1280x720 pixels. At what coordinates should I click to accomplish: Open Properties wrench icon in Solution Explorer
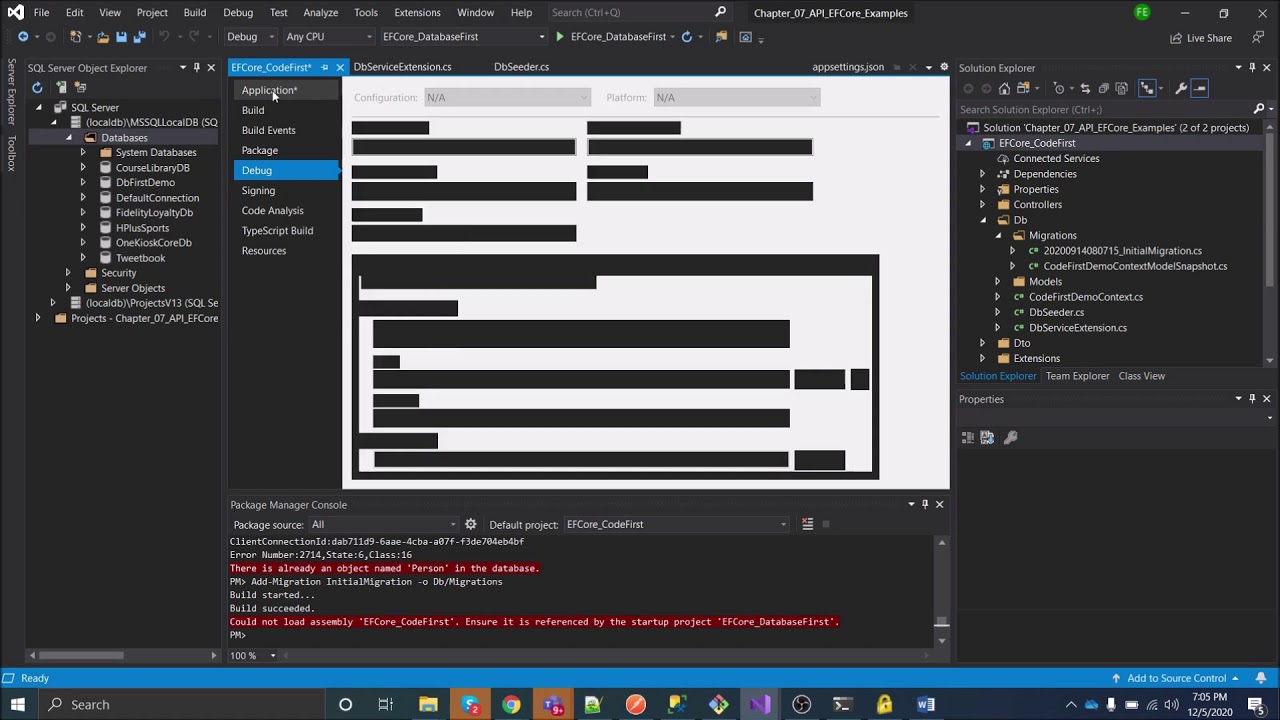(x=1181, y=88)
